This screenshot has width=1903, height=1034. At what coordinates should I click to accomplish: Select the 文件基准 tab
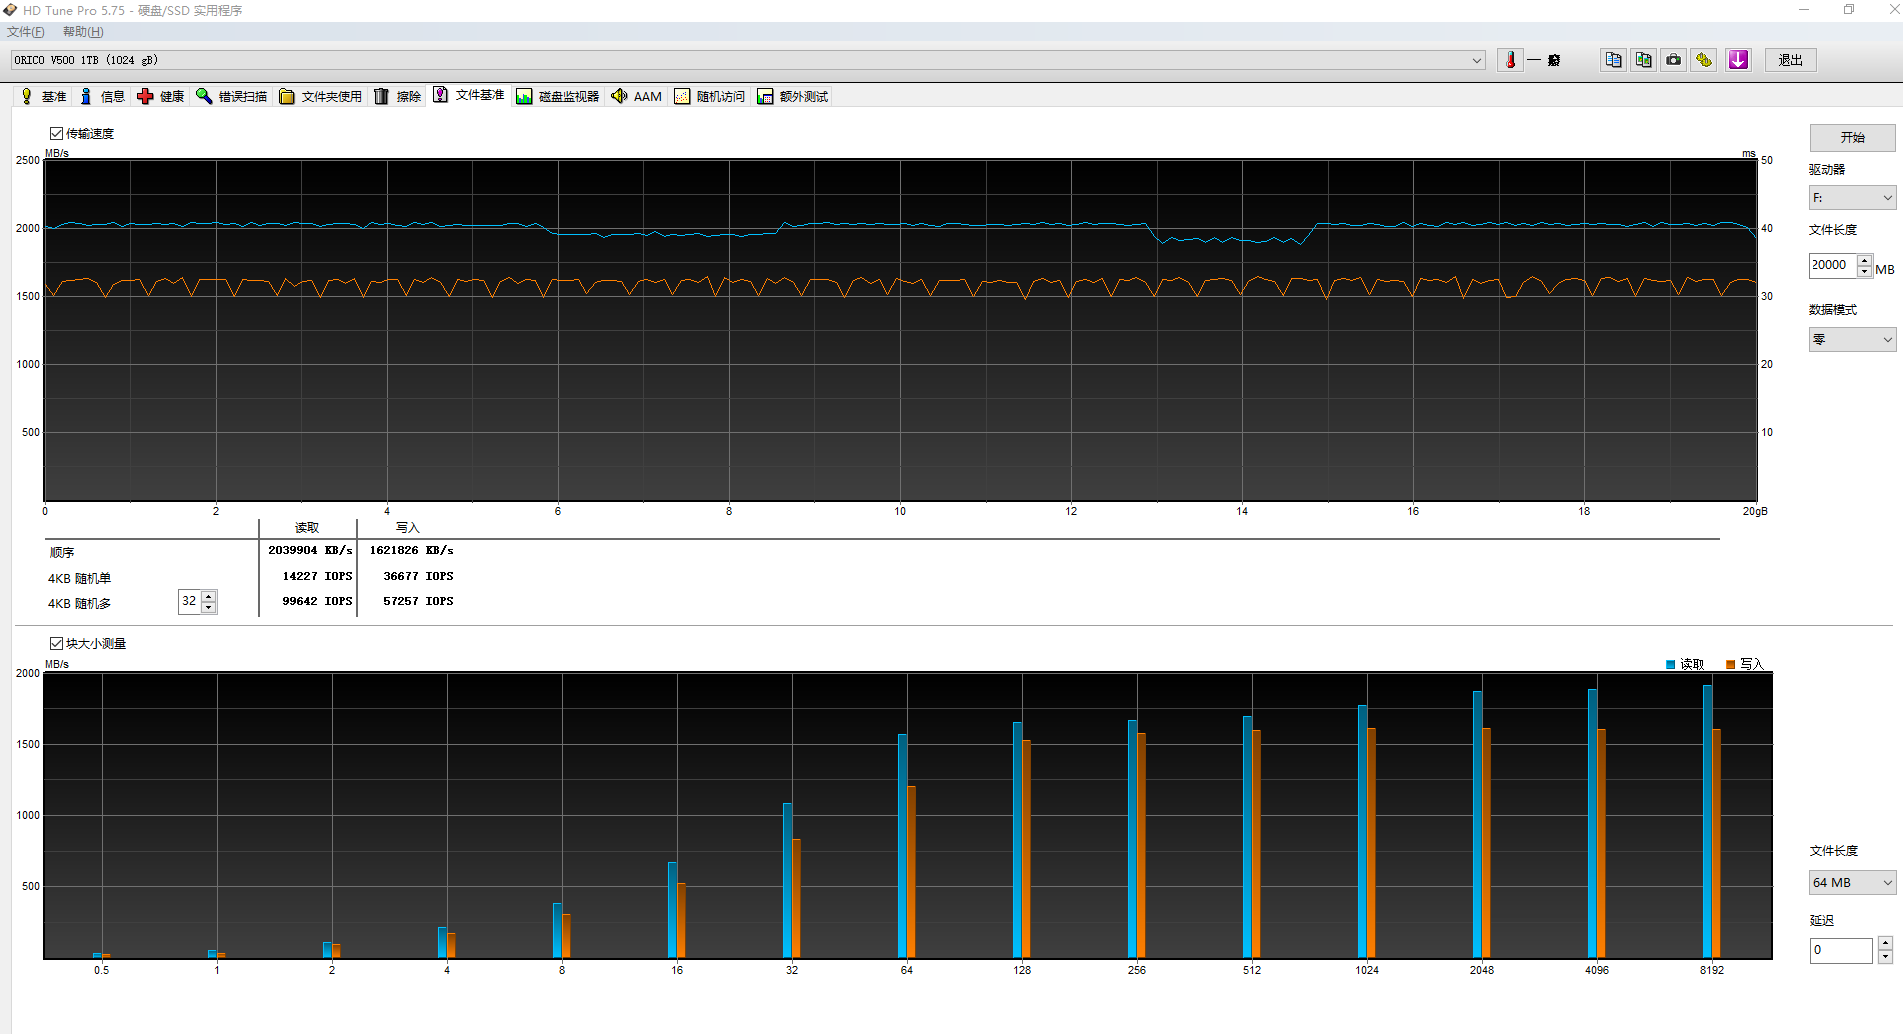(x=469, y=95)
